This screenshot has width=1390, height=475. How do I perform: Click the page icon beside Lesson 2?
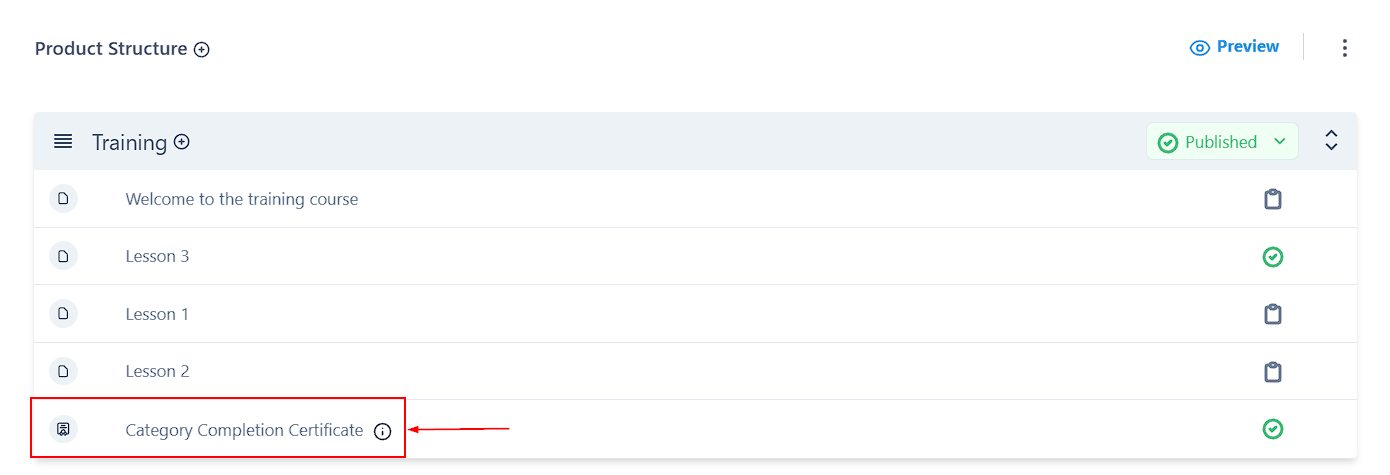click(x=63, y=372)
